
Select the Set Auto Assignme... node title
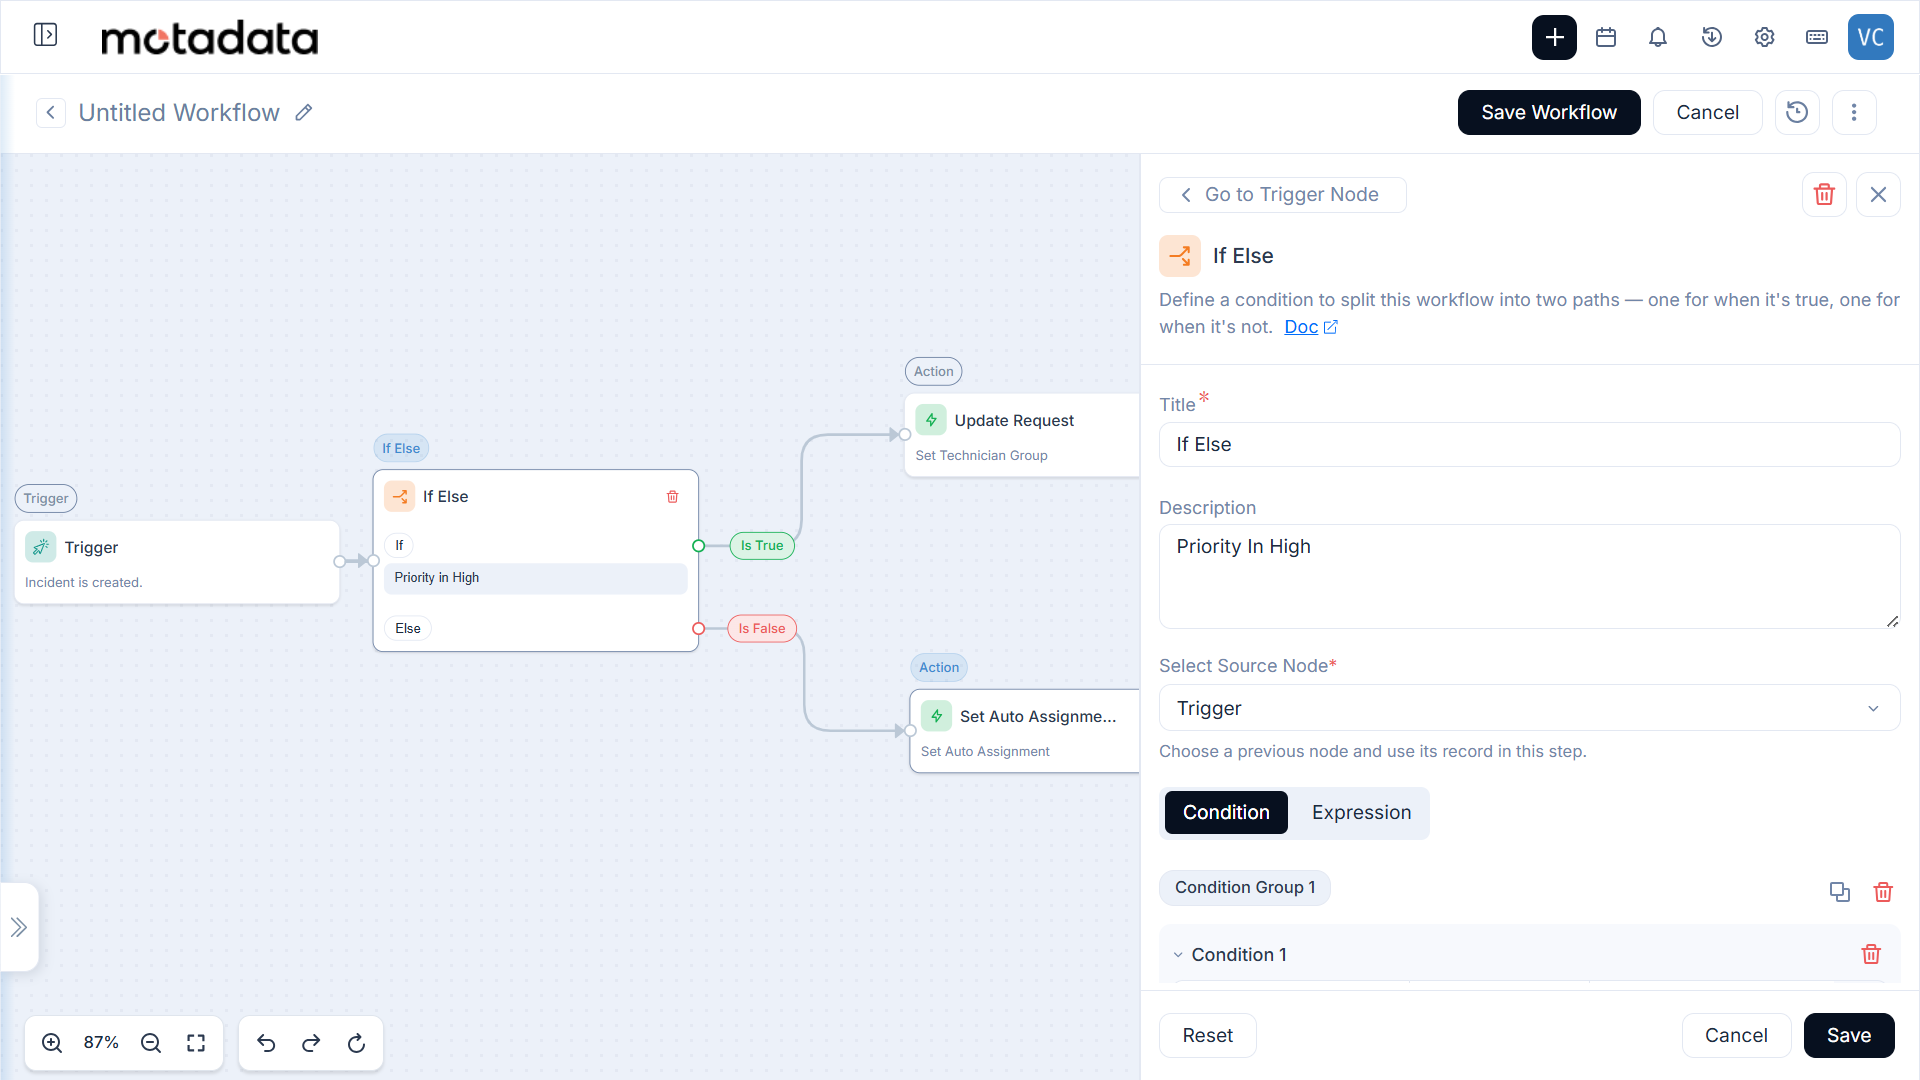pyautogui.click(x=1038, y=716)
